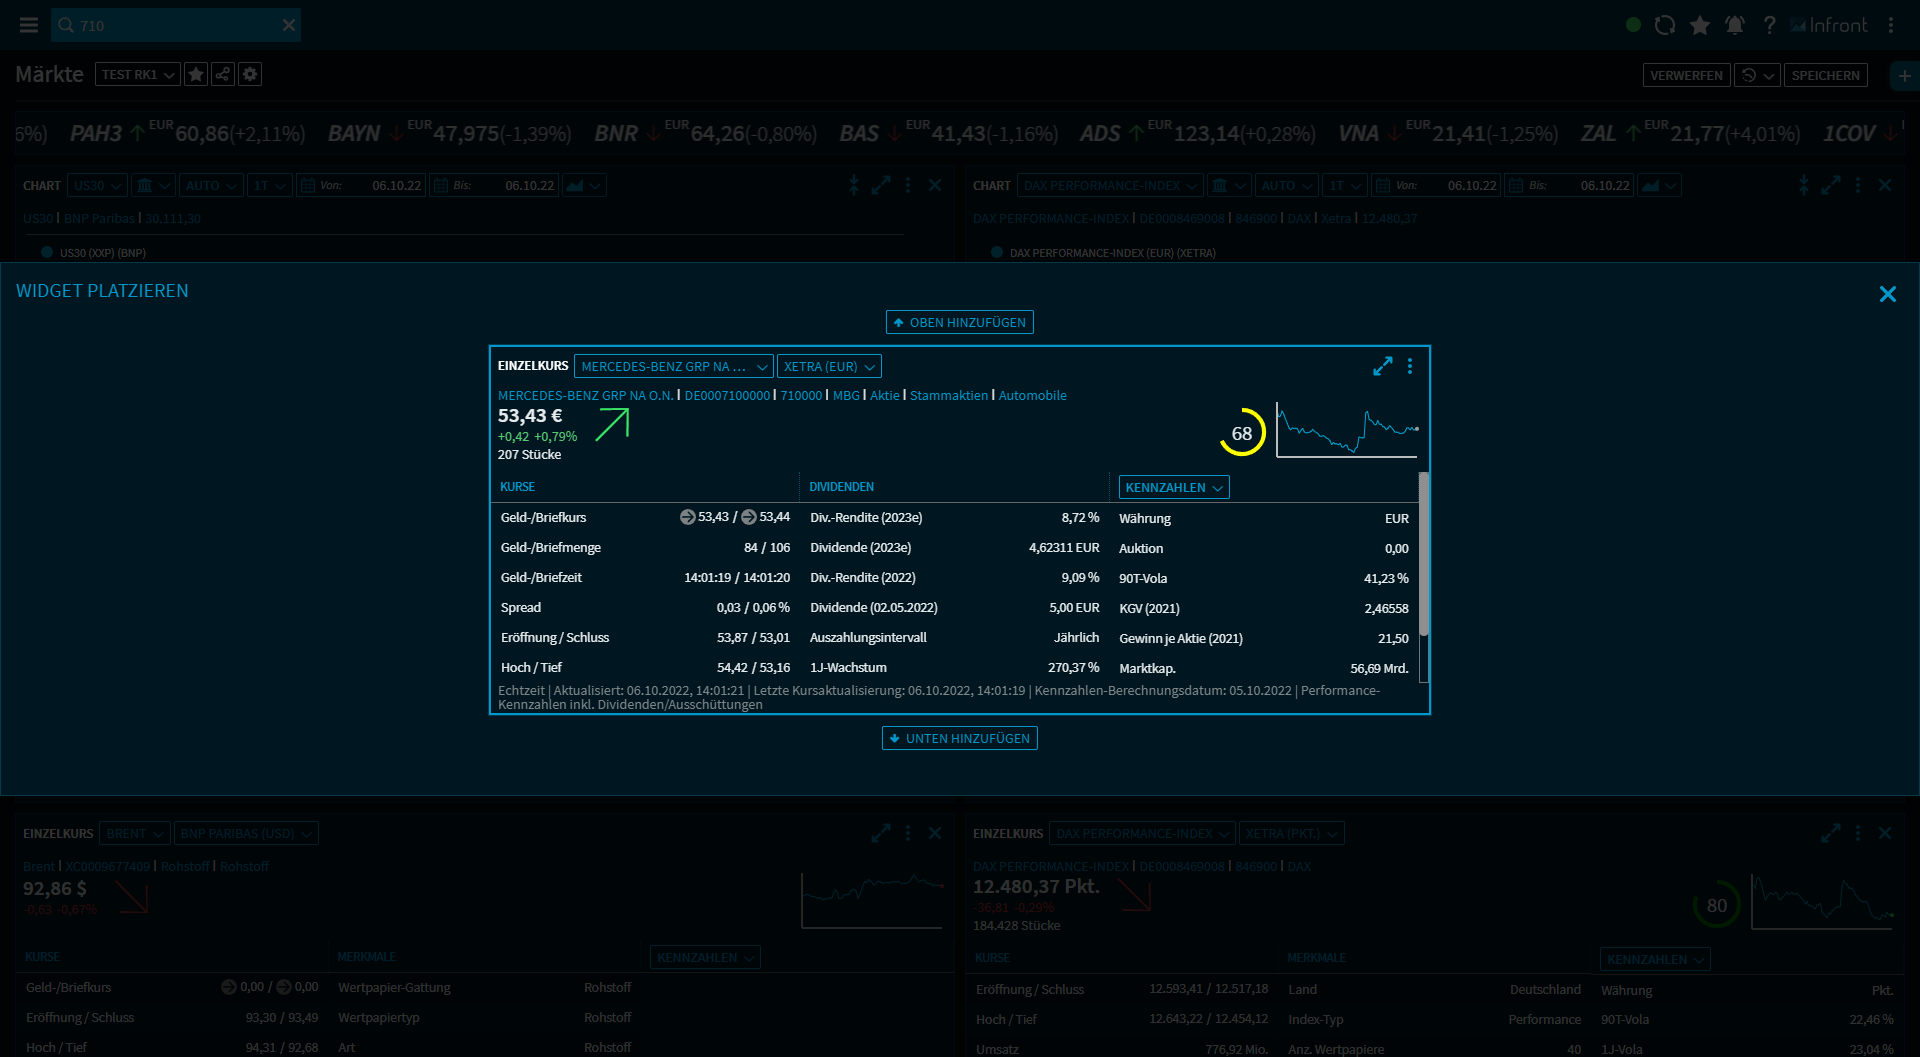The image size is (1920, 1057).
Task: Open the hamburger main menu
Action: point(29,25)
